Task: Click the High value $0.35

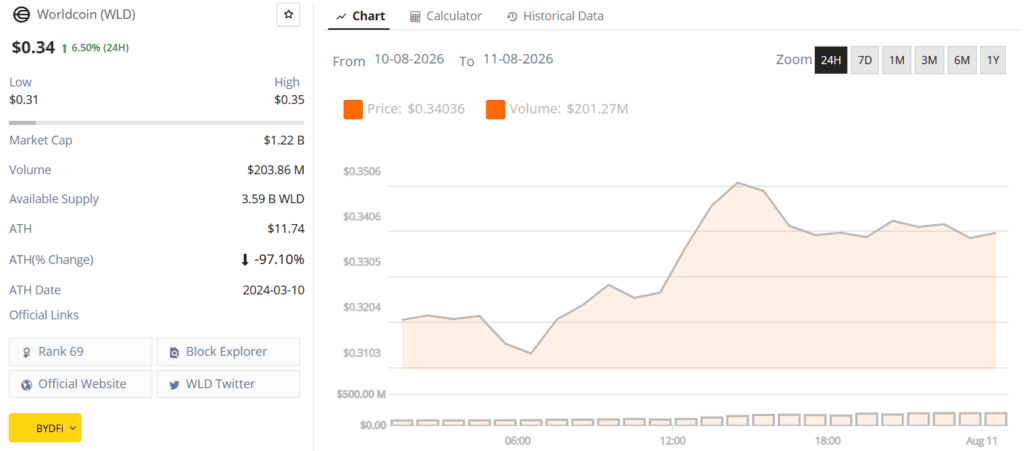Action: tap(289, 100)
